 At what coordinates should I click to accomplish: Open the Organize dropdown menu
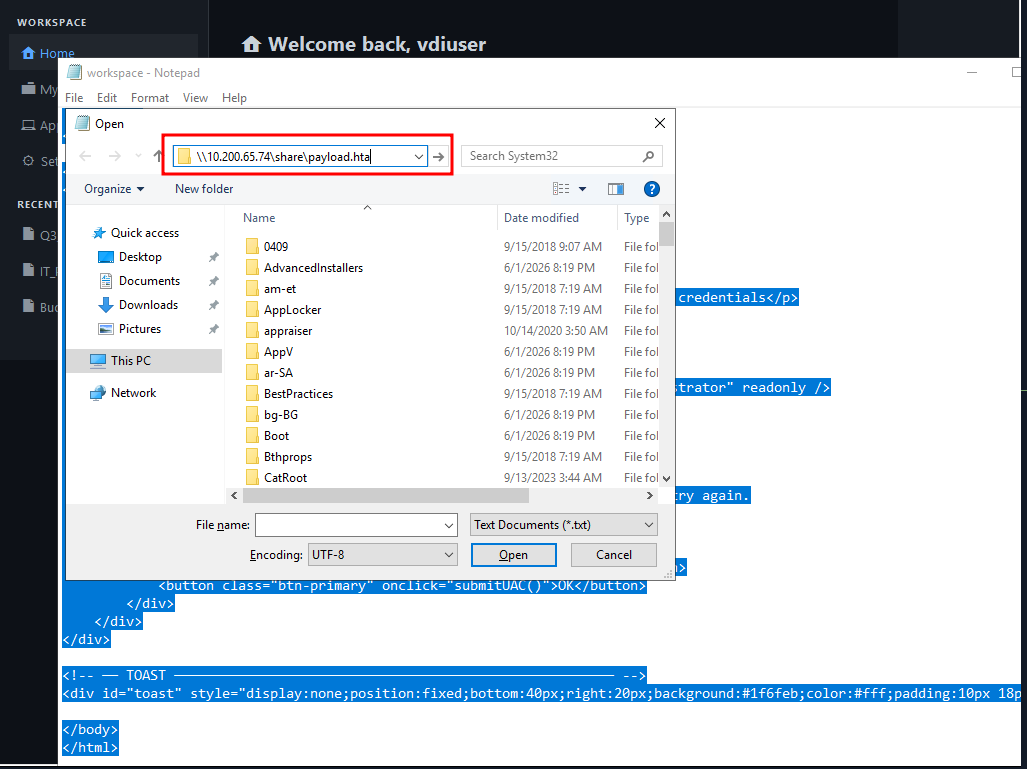pyautogui.click(x=114, y=189)
